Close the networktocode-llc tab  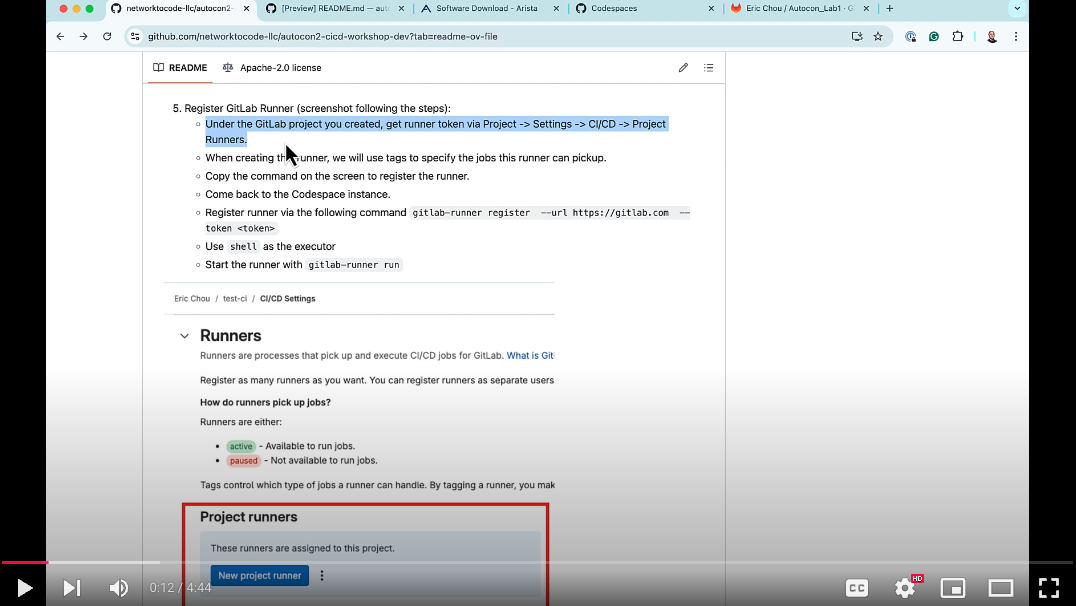click(x=246, y=8)
